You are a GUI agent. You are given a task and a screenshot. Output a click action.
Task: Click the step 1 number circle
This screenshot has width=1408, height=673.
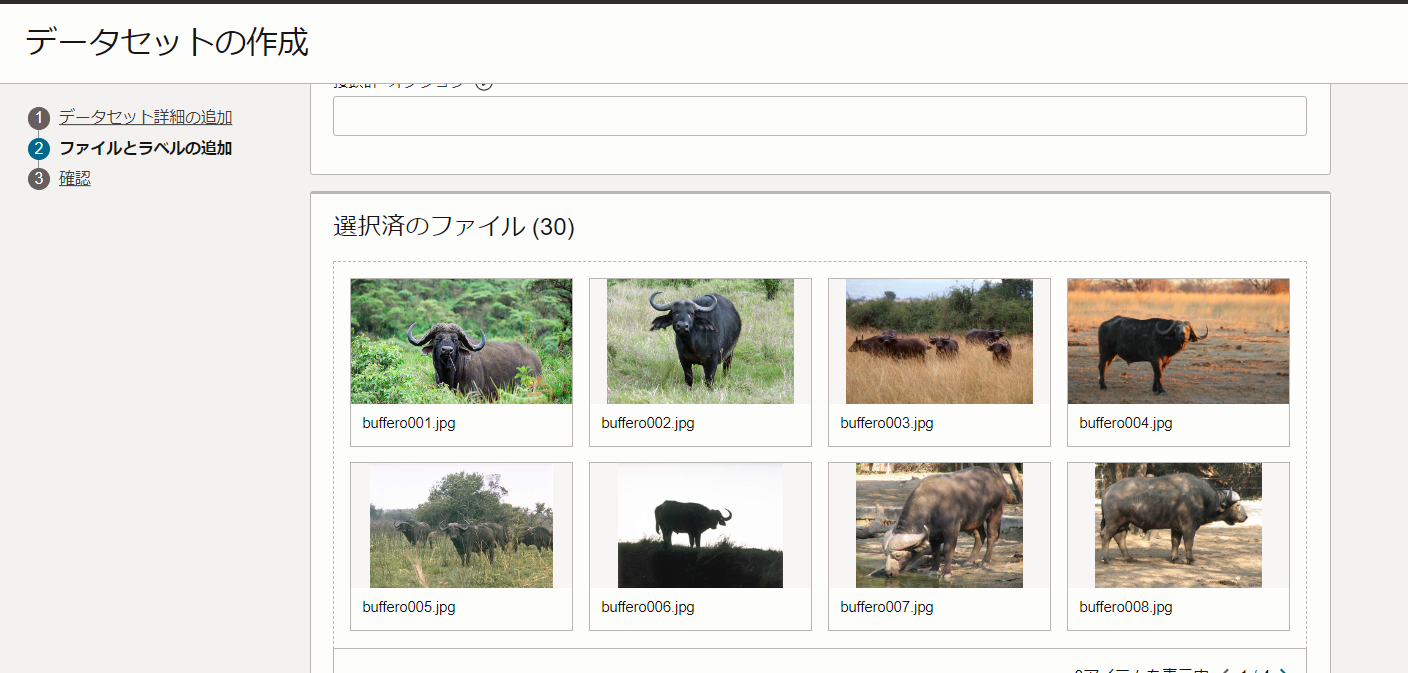click(x=39, y=118)
